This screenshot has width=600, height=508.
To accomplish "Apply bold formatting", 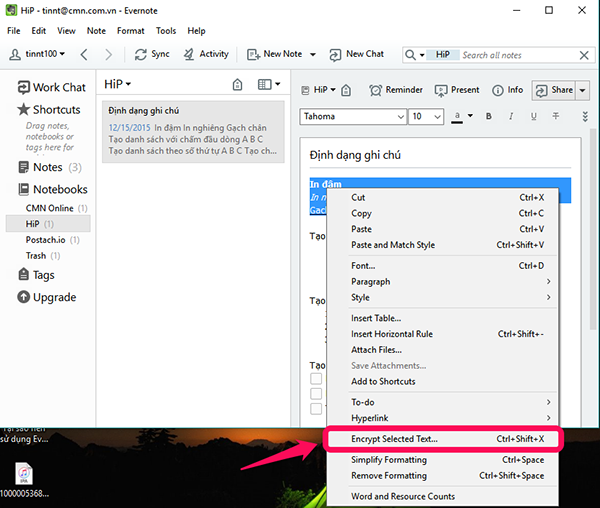I will point(489,116).
